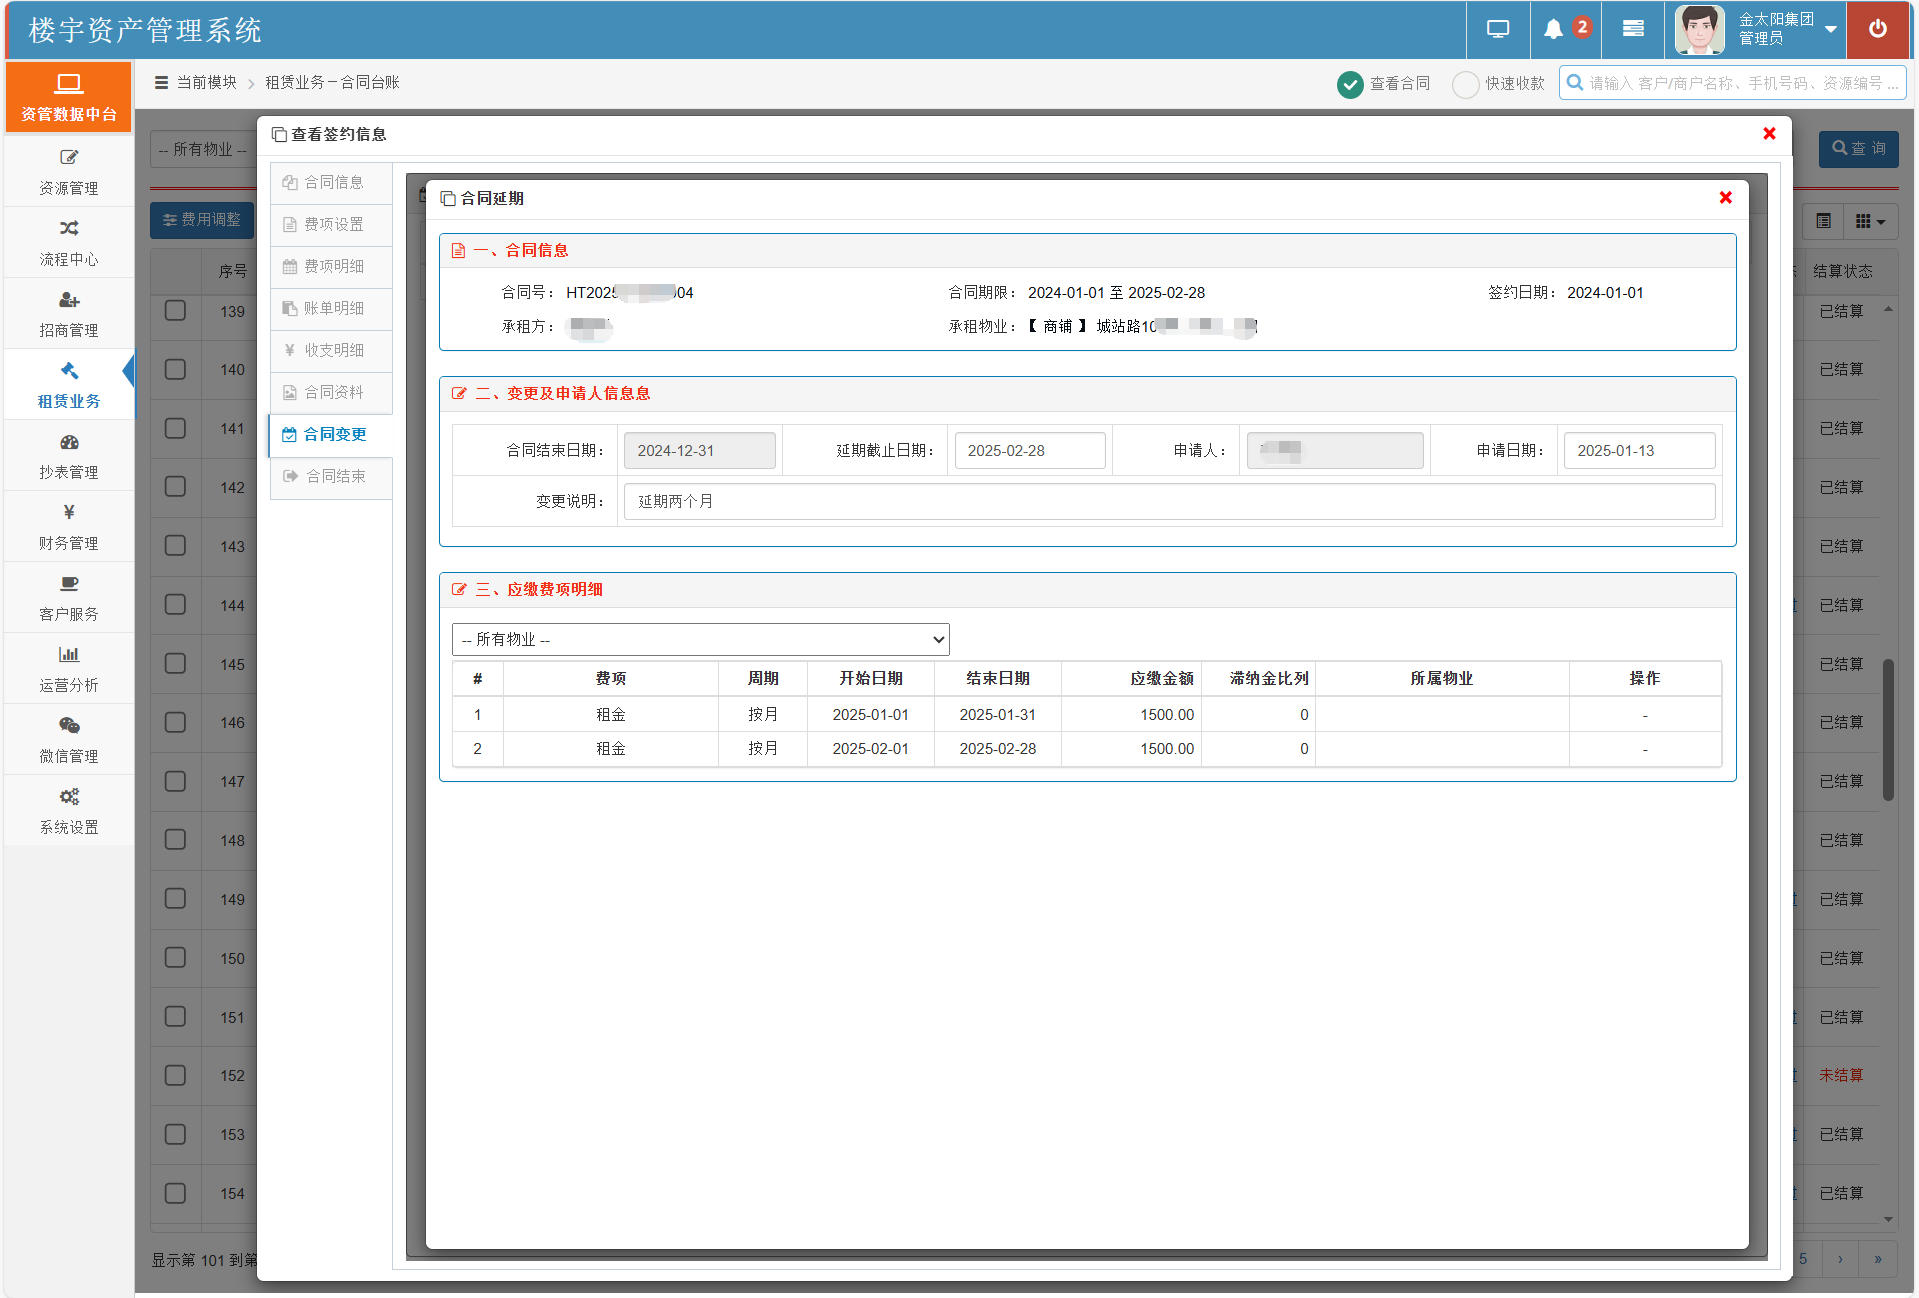
Task: Open 抄表管理 in the sidebar
Action: pos(69,456)
